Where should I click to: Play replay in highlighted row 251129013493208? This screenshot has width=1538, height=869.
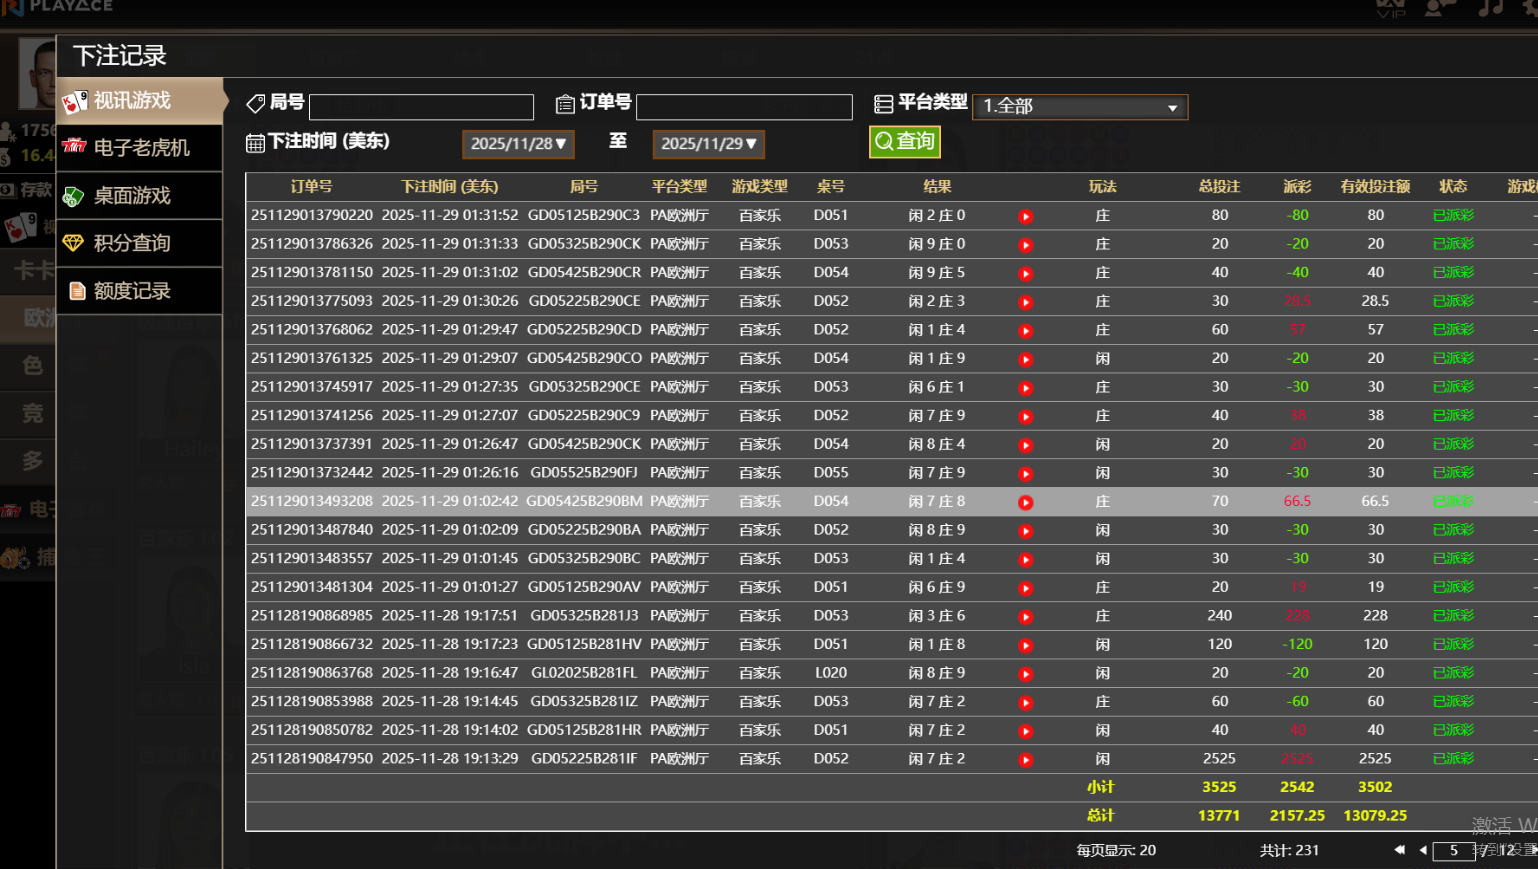tap(1025, 503)
